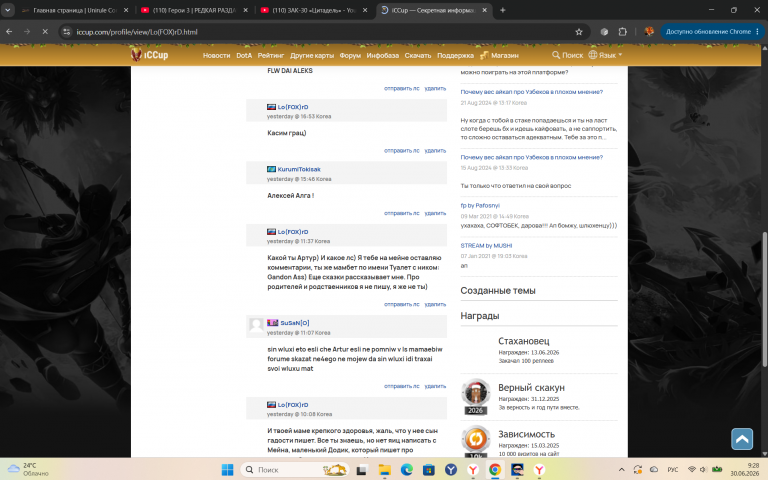Open the Магазин shop link
The height and width of the screenshot is (480, 768).
tap(499, 55)
